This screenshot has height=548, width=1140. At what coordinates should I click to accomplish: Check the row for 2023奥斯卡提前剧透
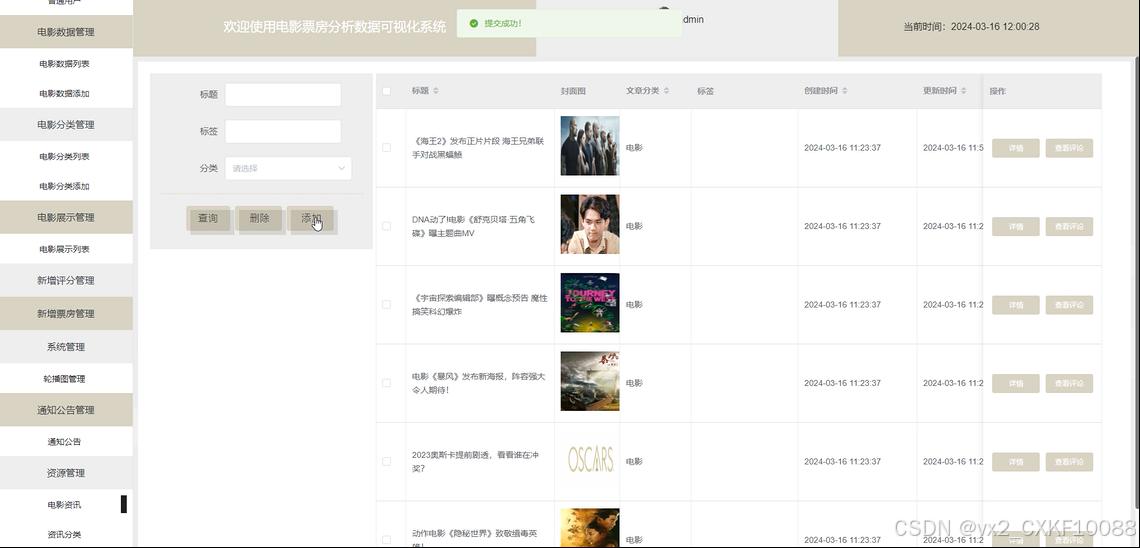(x=387, y=462)
